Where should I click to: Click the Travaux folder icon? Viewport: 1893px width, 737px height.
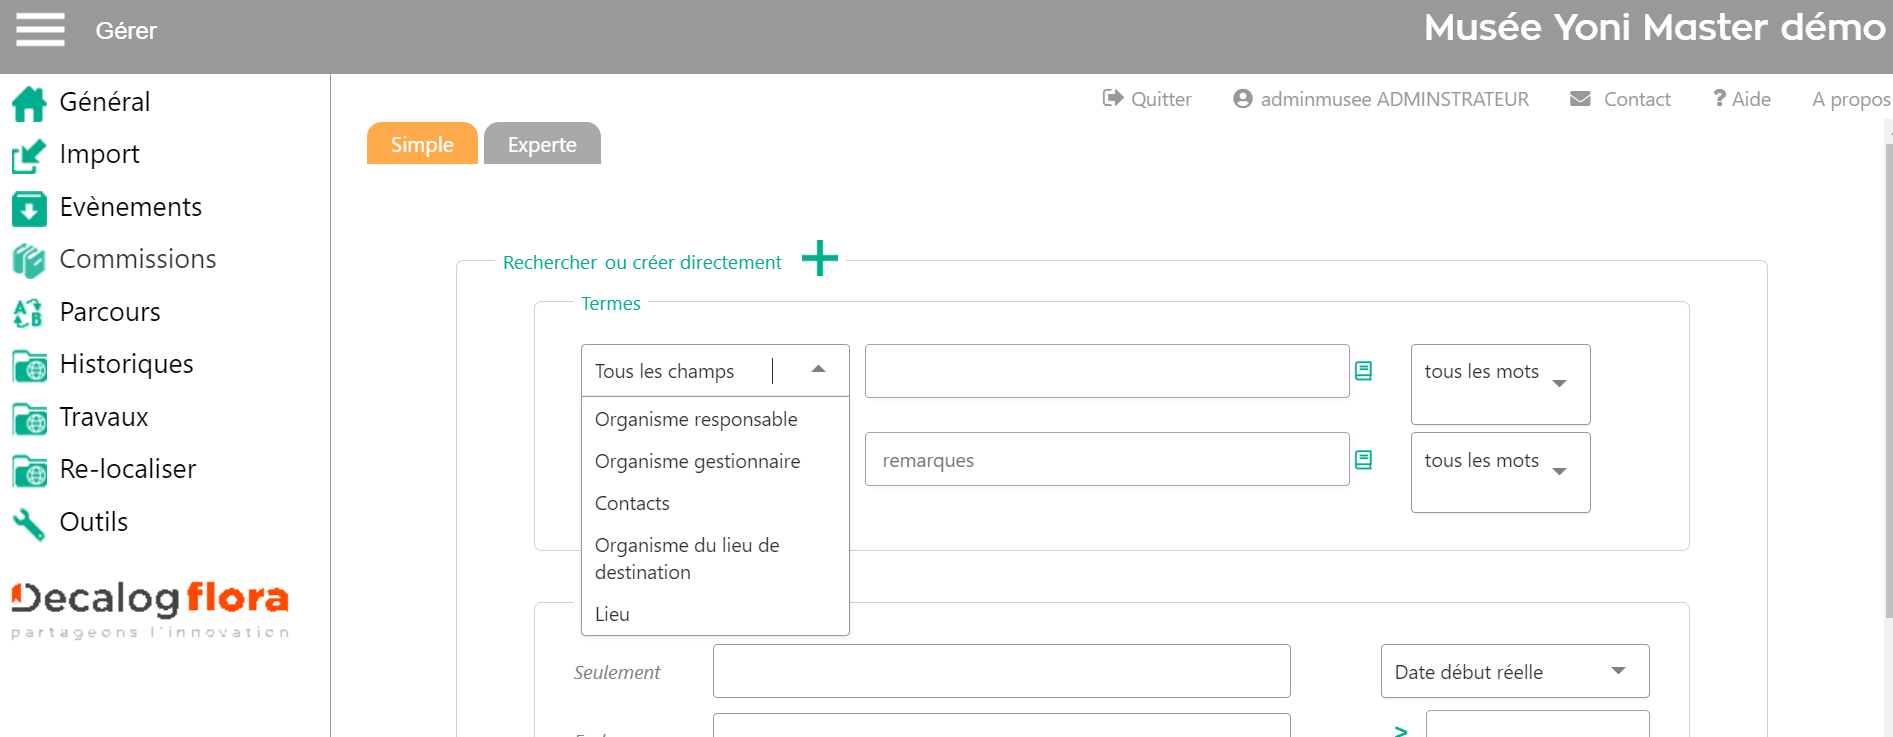[x=29, y=418]
